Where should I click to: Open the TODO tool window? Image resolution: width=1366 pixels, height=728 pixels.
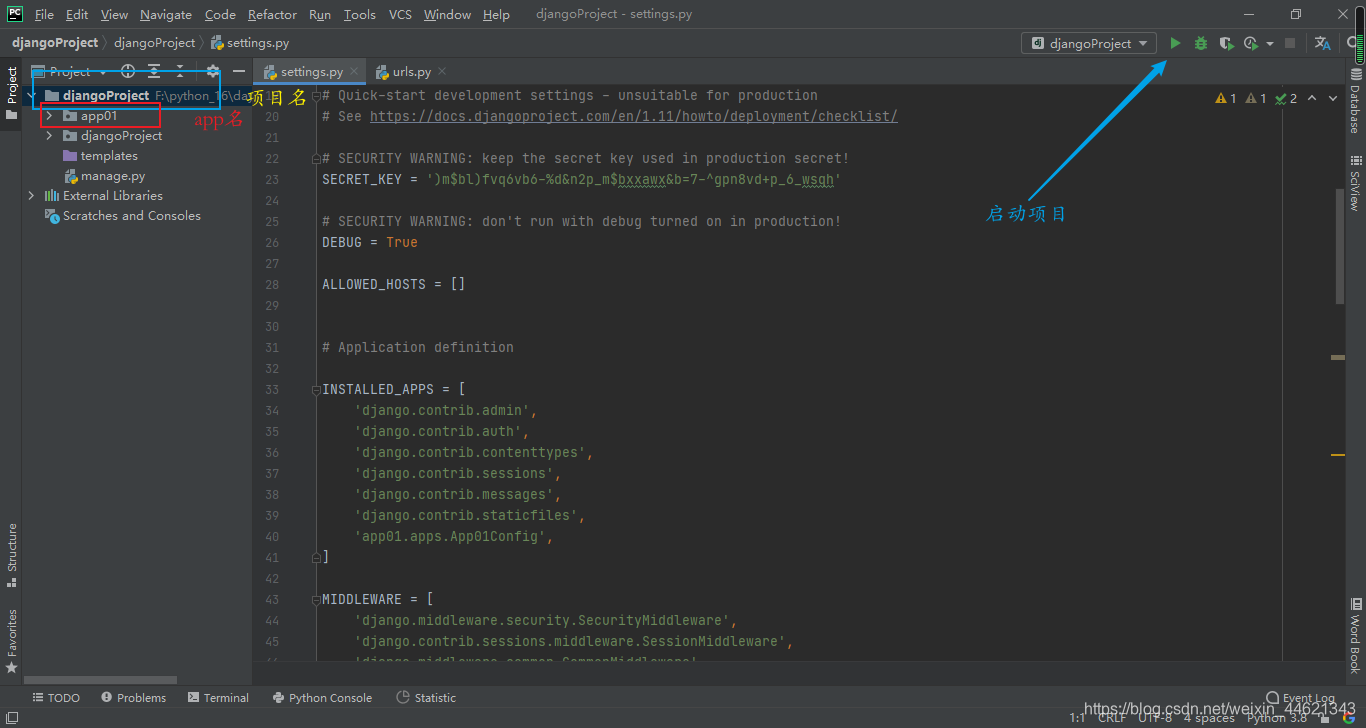click(x=56, y=698)
